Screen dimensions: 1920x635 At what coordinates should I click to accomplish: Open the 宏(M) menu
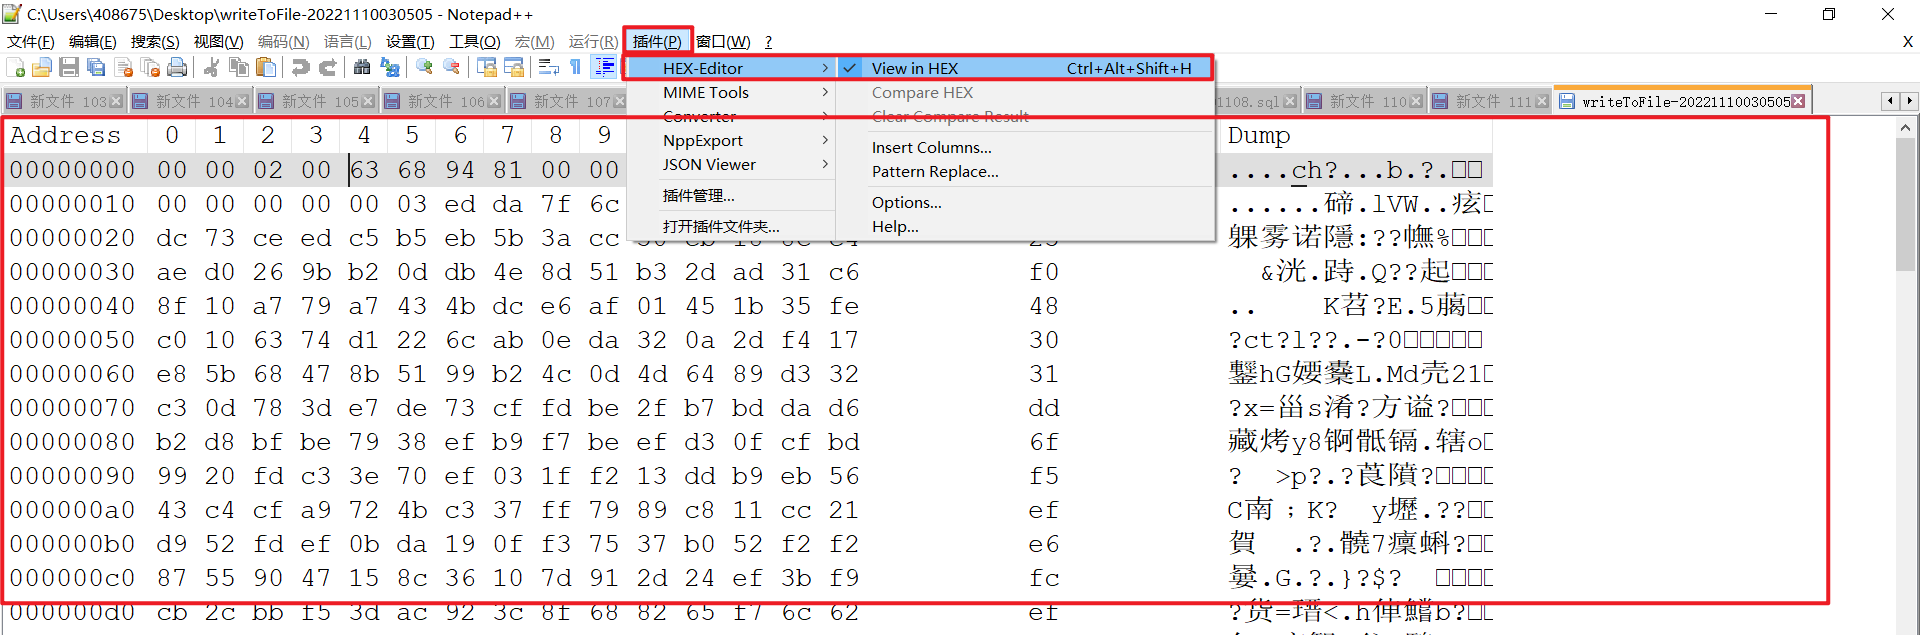pyautogui.click(x=534, y=41)
